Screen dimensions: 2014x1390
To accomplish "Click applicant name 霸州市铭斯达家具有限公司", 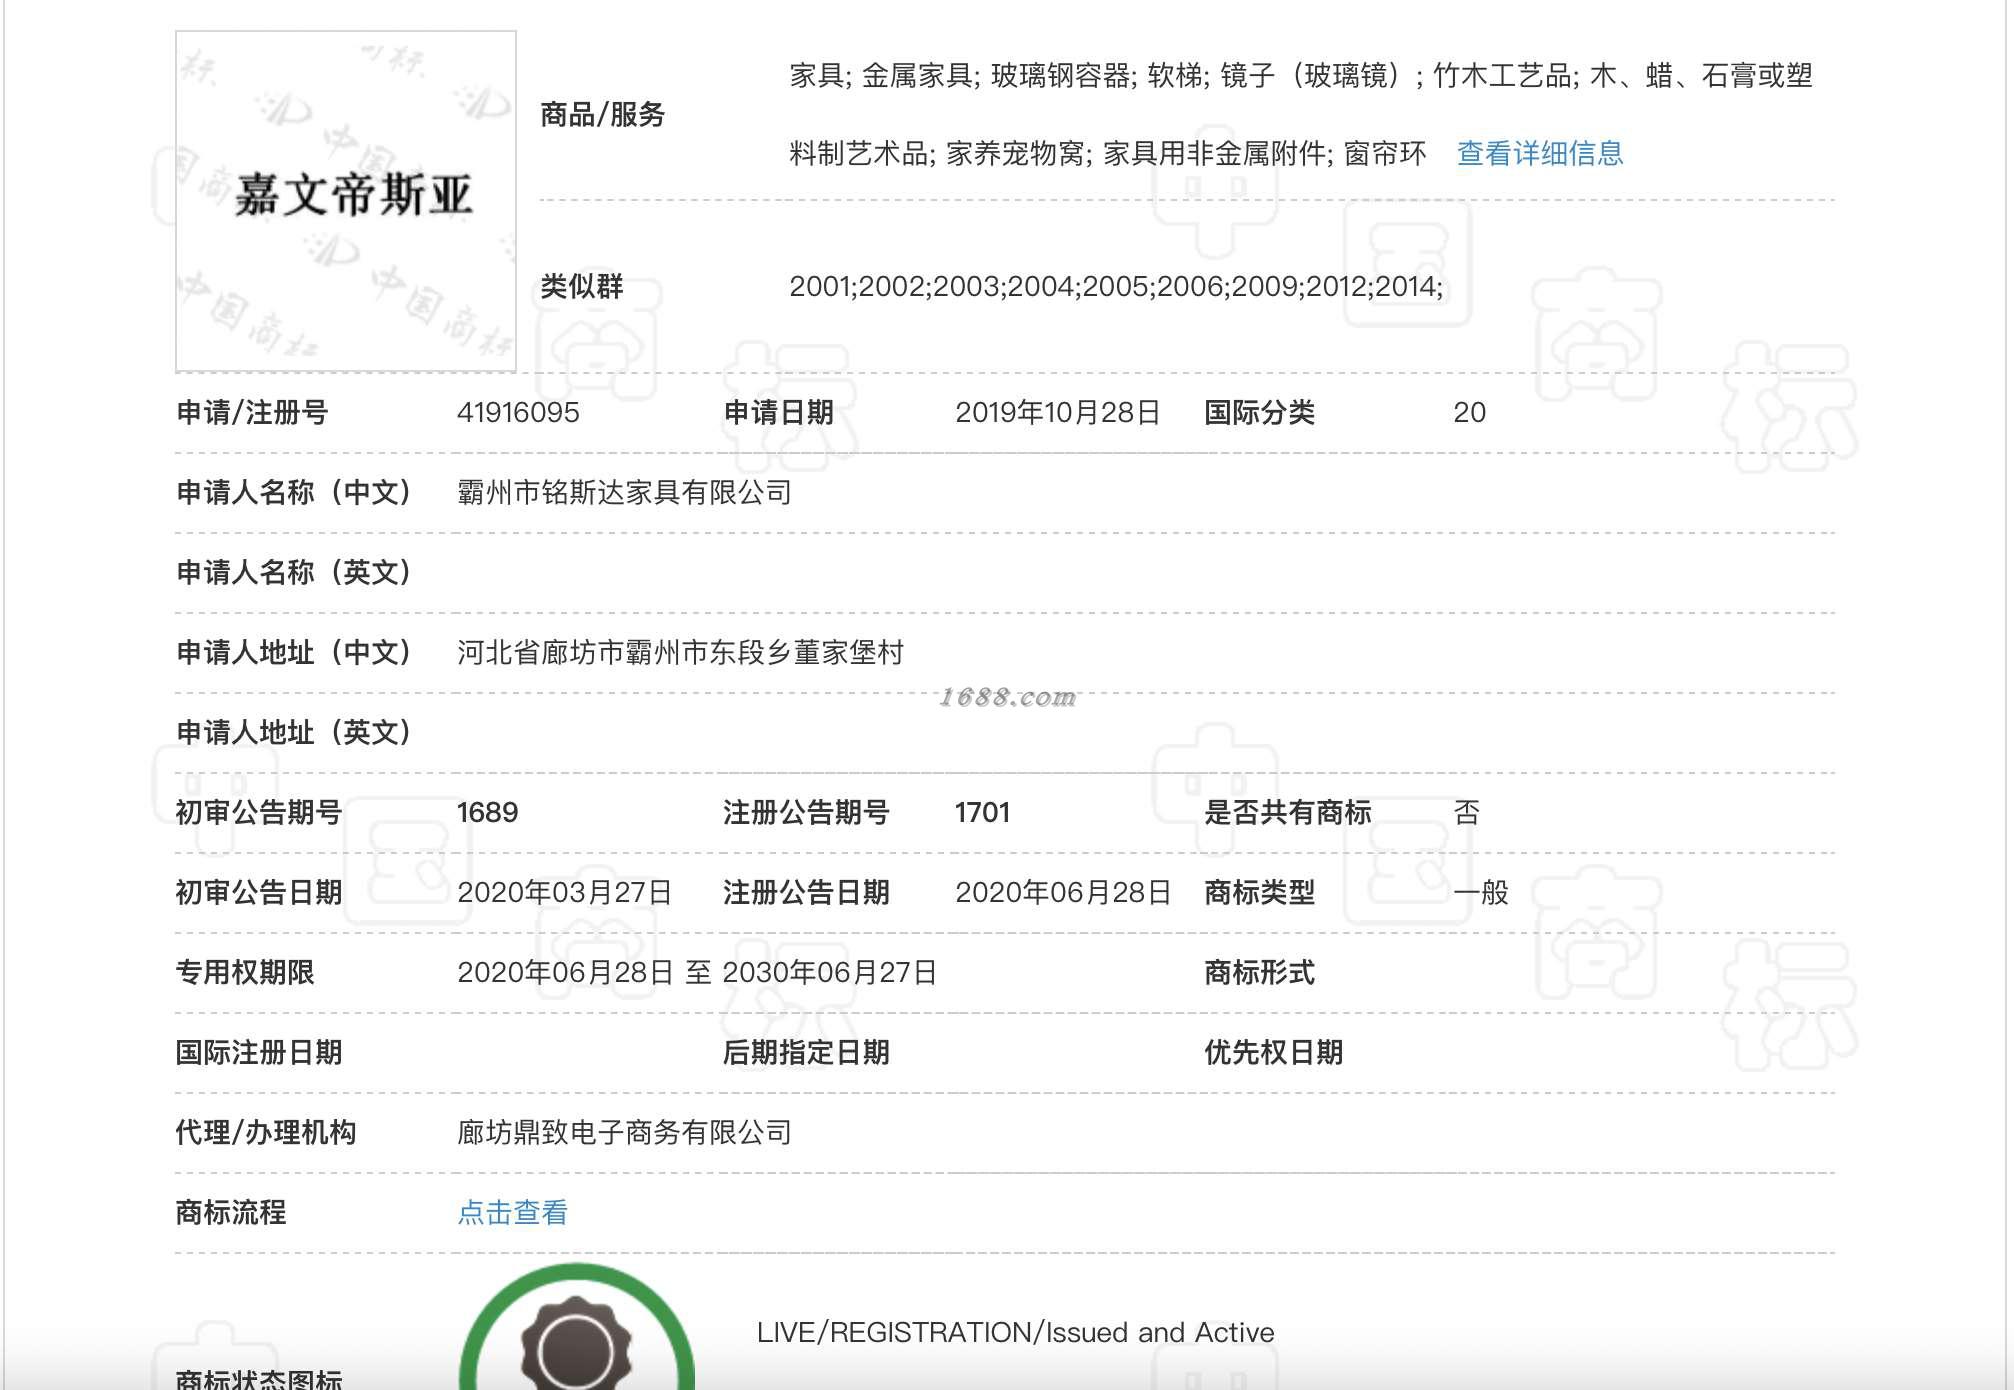I will click(624, 492).
